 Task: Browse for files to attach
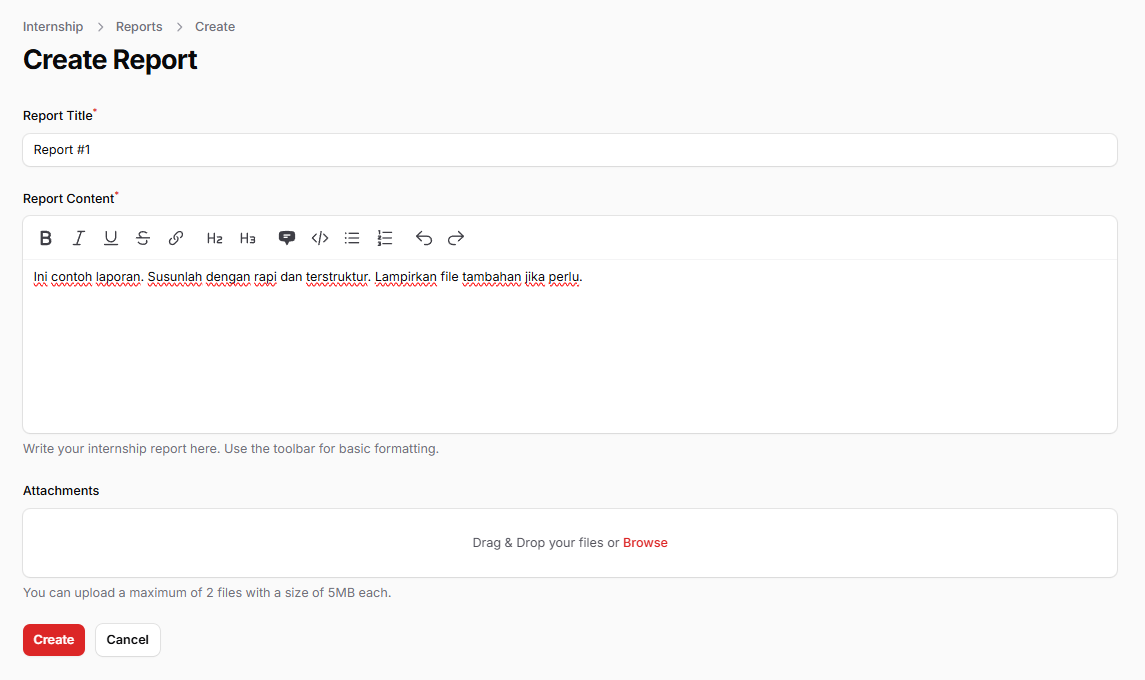coord(645,543)
